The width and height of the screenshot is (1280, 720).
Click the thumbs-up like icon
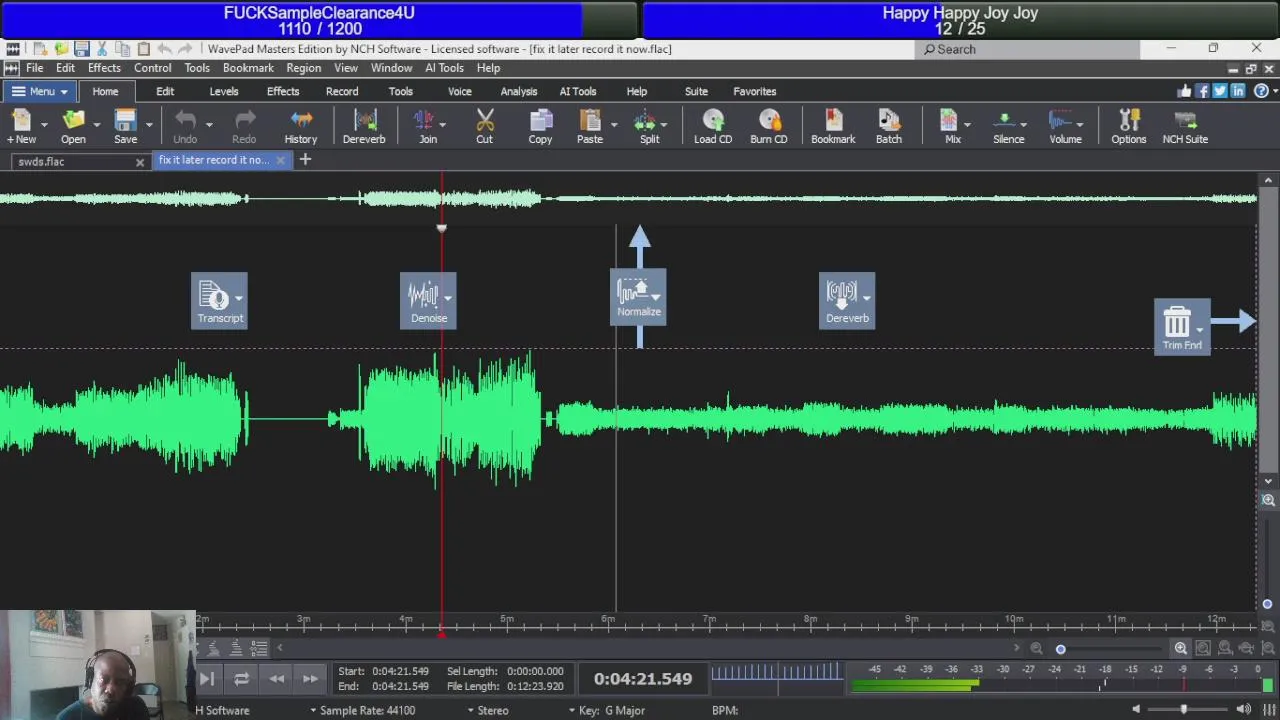1185,91
